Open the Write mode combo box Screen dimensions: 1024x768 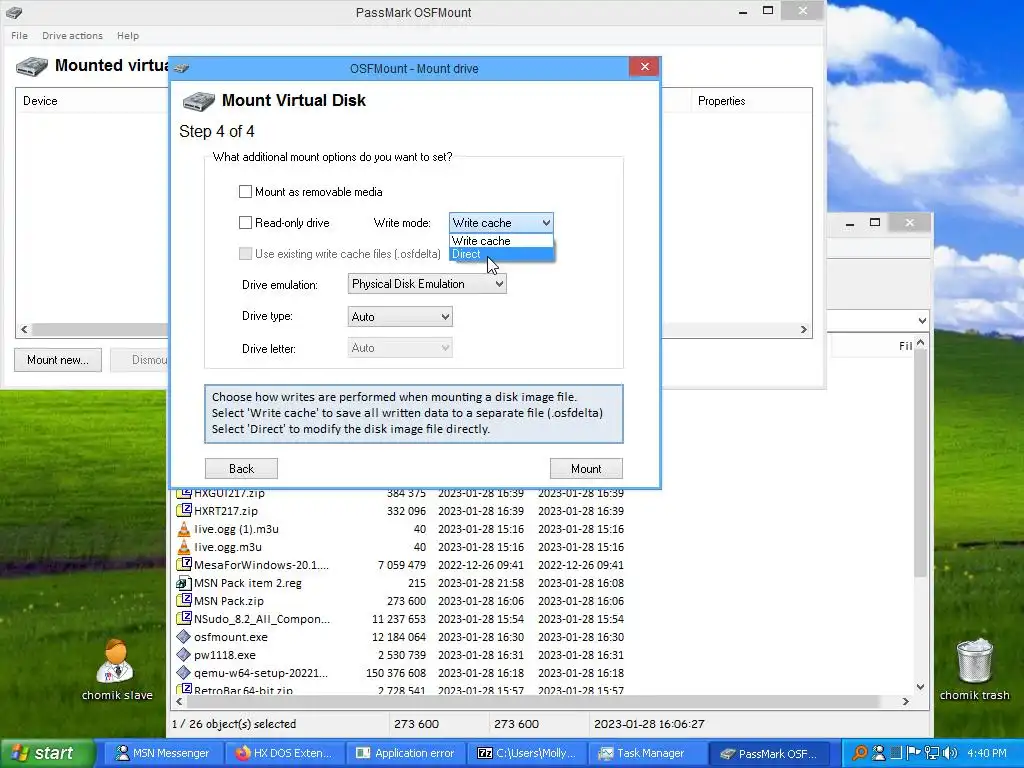tap(501, 223)
